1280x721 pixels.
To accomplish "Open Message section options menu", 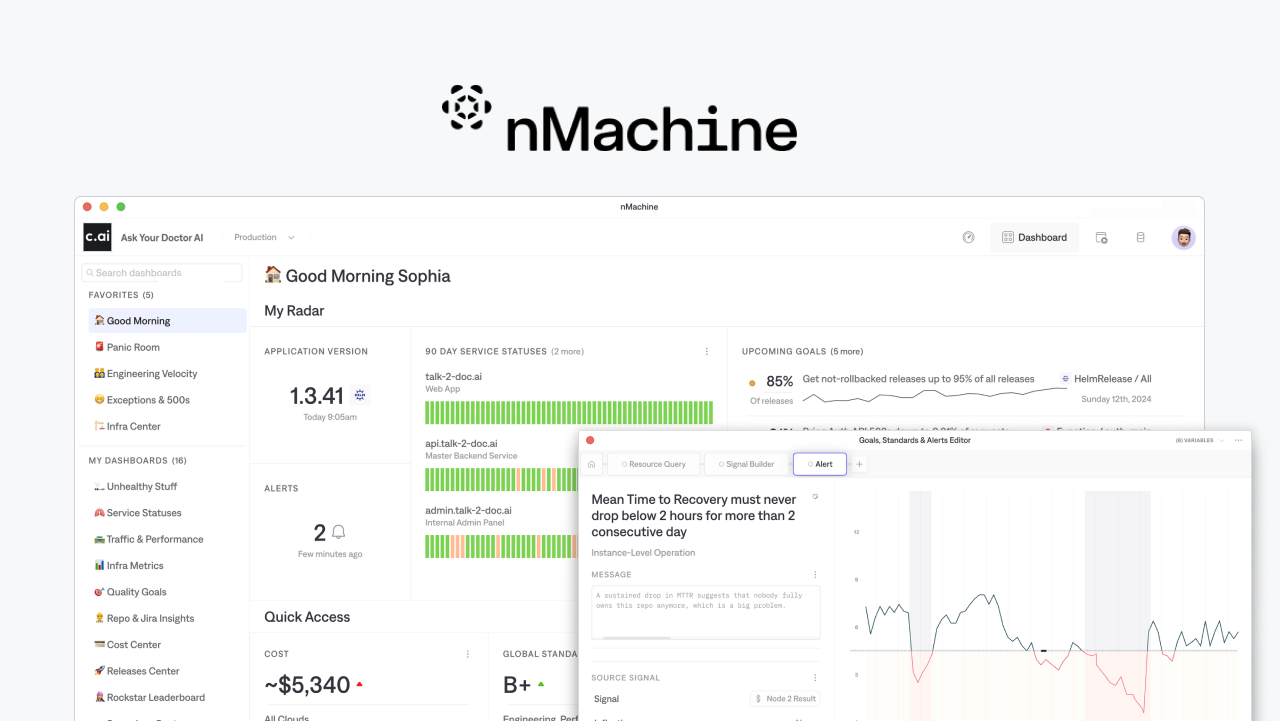I will tap(815, 574).
